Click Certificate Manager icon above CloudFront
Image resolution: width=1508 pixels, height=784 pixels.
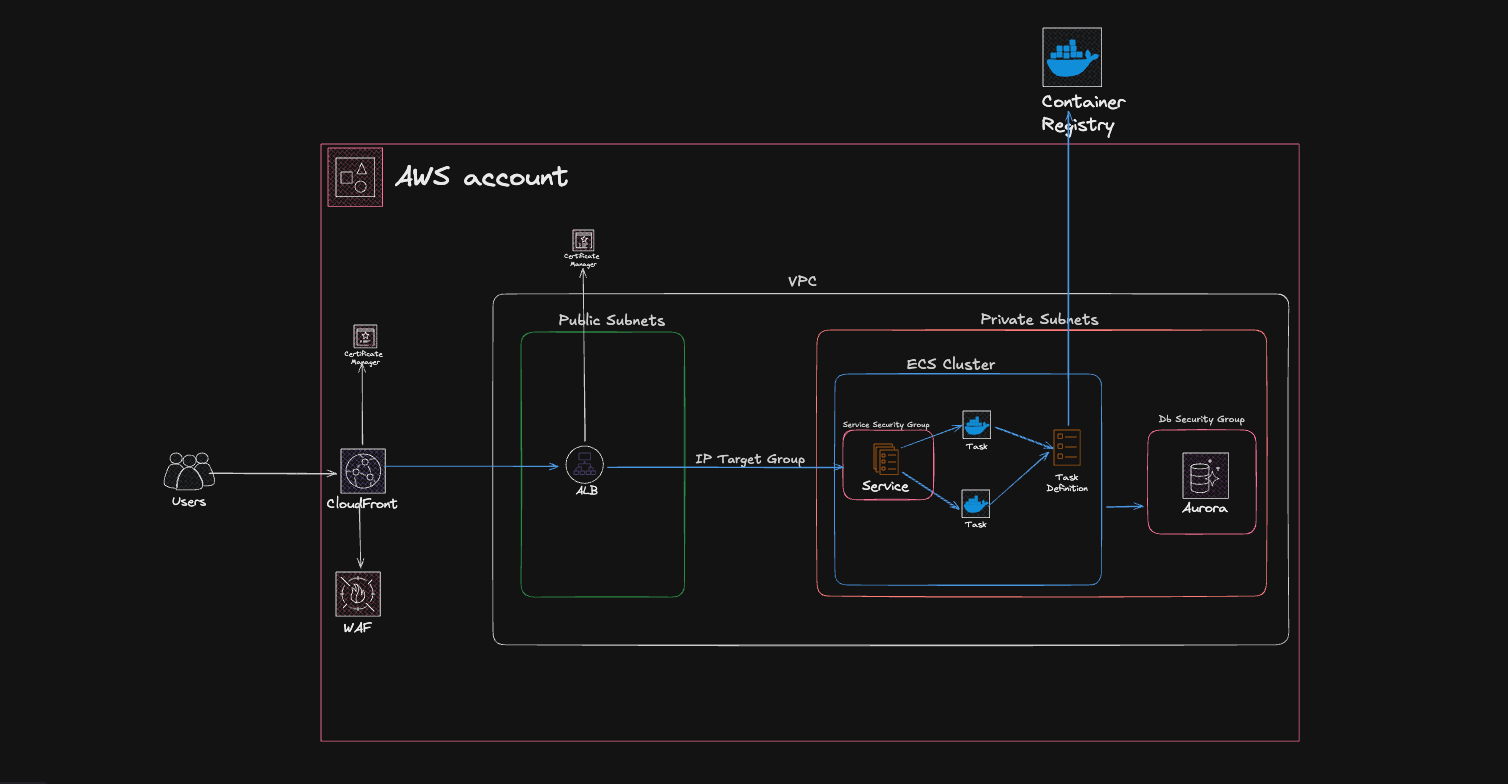point(365,336)
